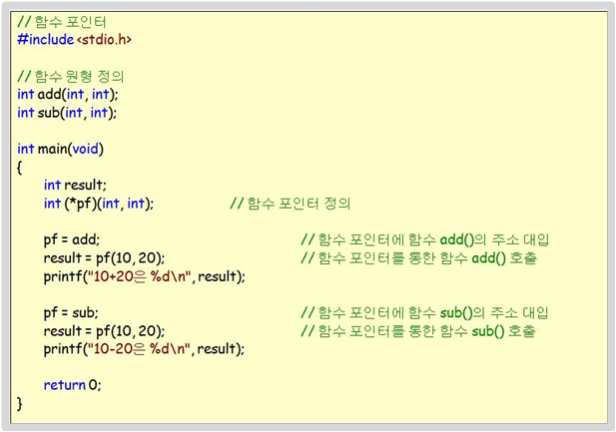
Task: Click the add() 주소 대입 comment
Action: (425, 240)
